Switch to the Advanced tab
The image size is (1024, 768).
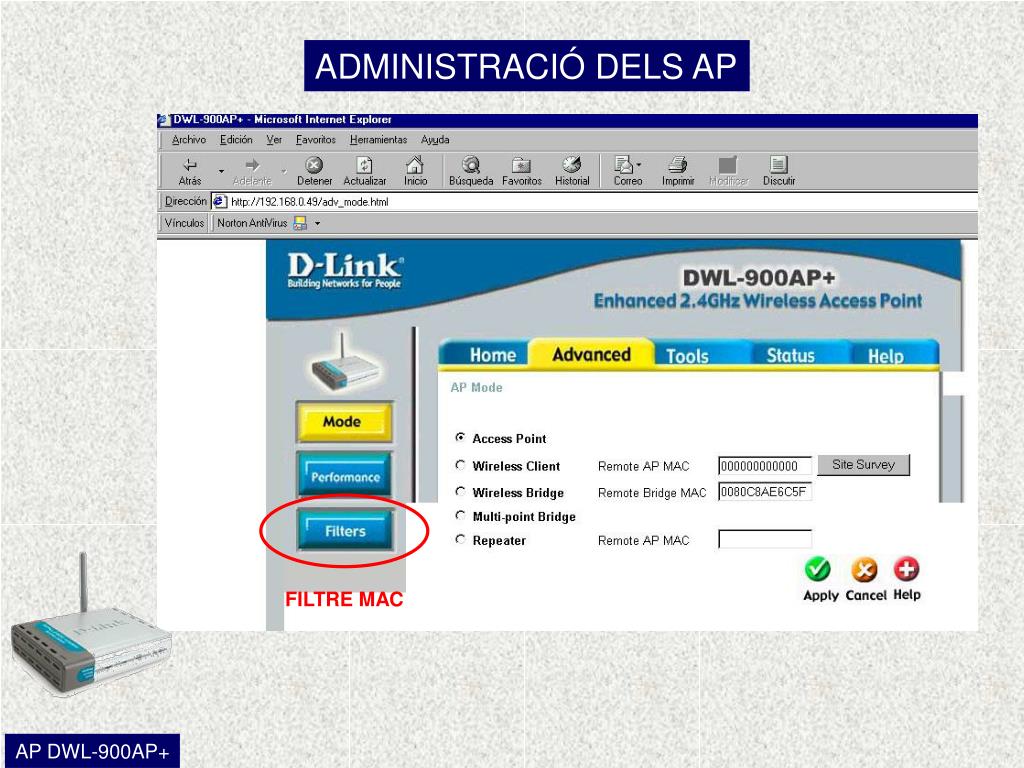pyautogui.click(x=591, y=354)
